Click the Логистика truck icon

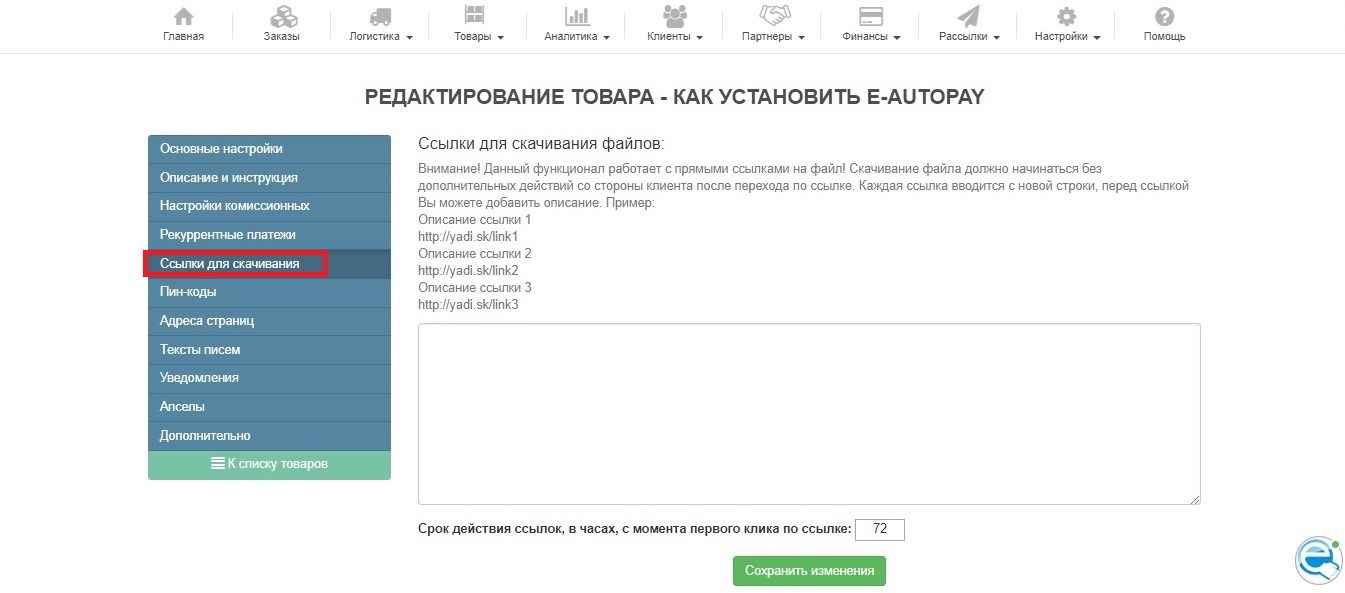(x=380, y=17)
